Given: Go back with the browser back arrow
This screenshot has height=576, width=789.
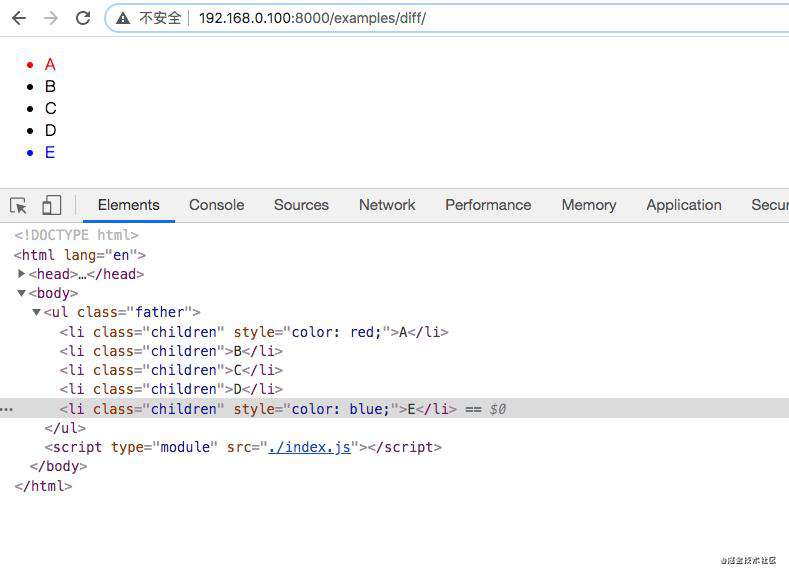Looking at the screenshot, I should pos(19,18).
